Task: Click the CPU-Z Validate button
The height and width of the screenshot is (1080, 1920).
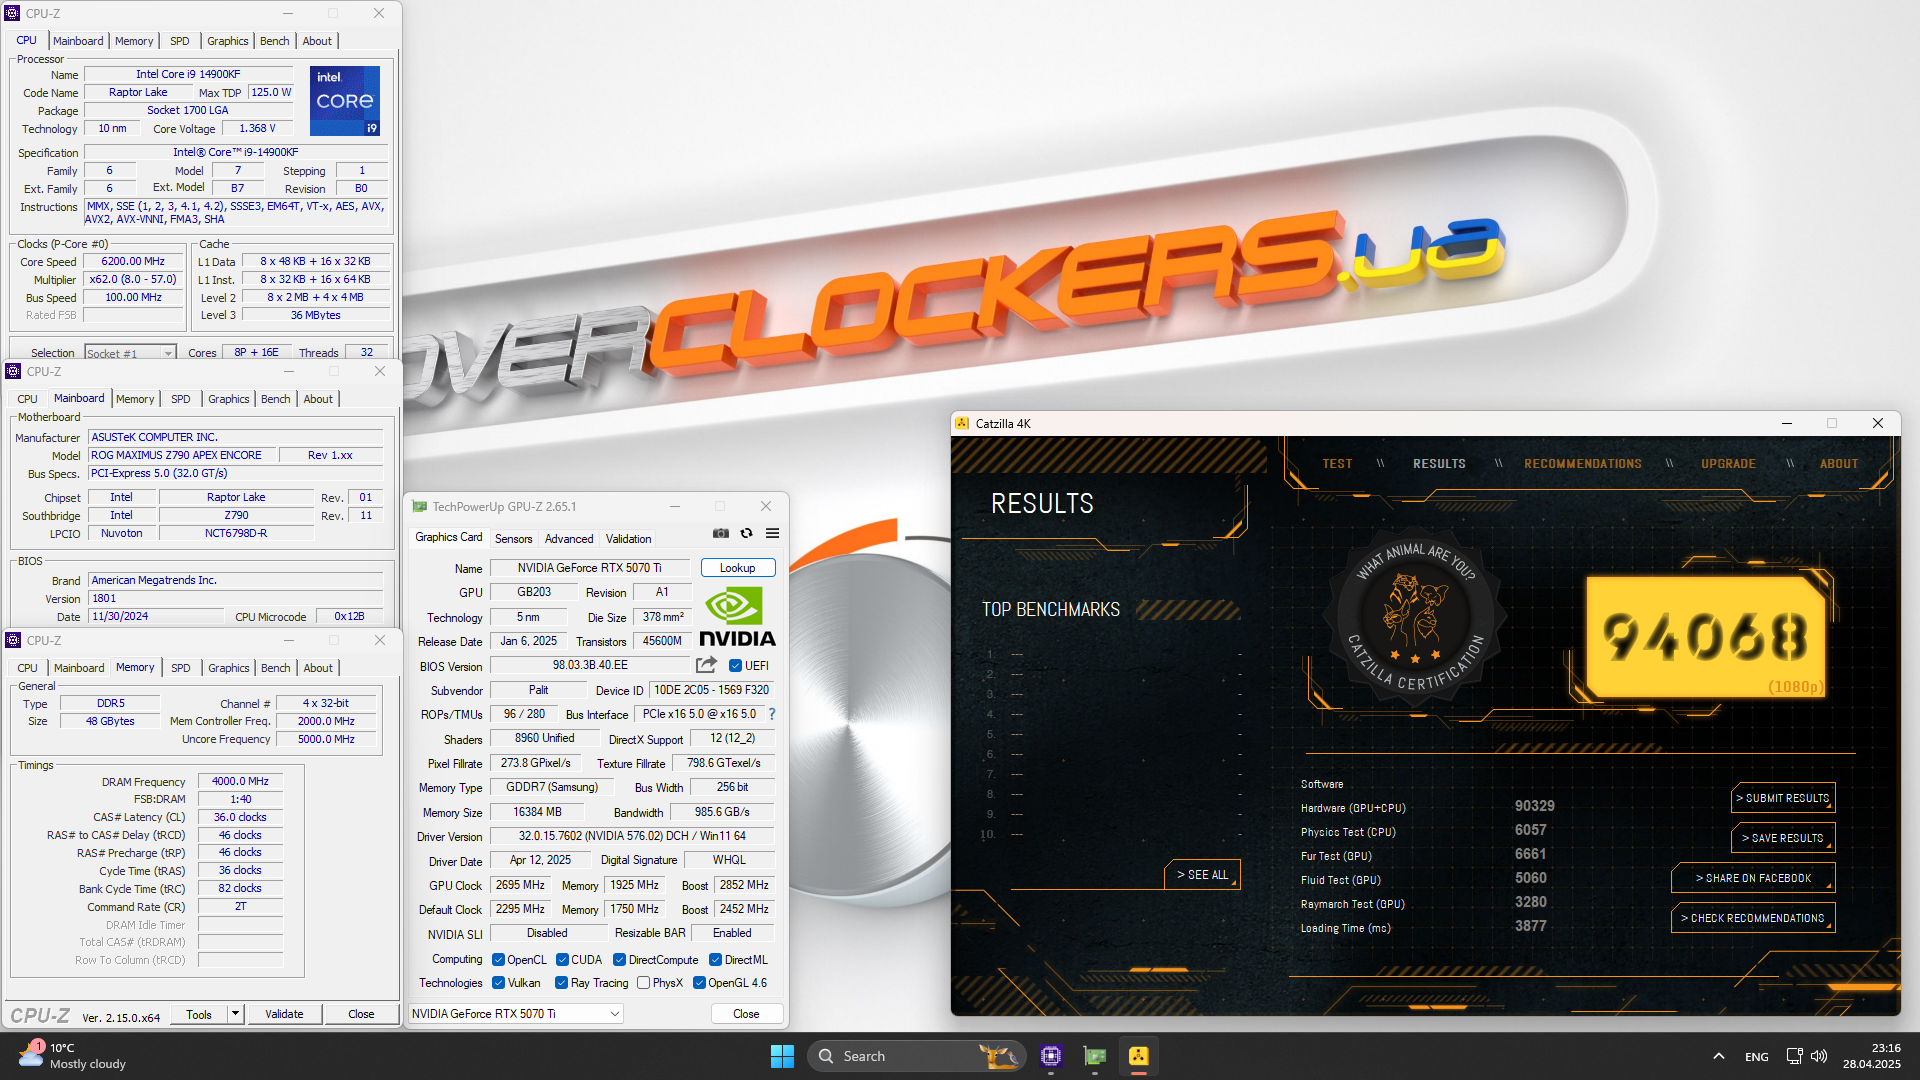Action: 284,1014
